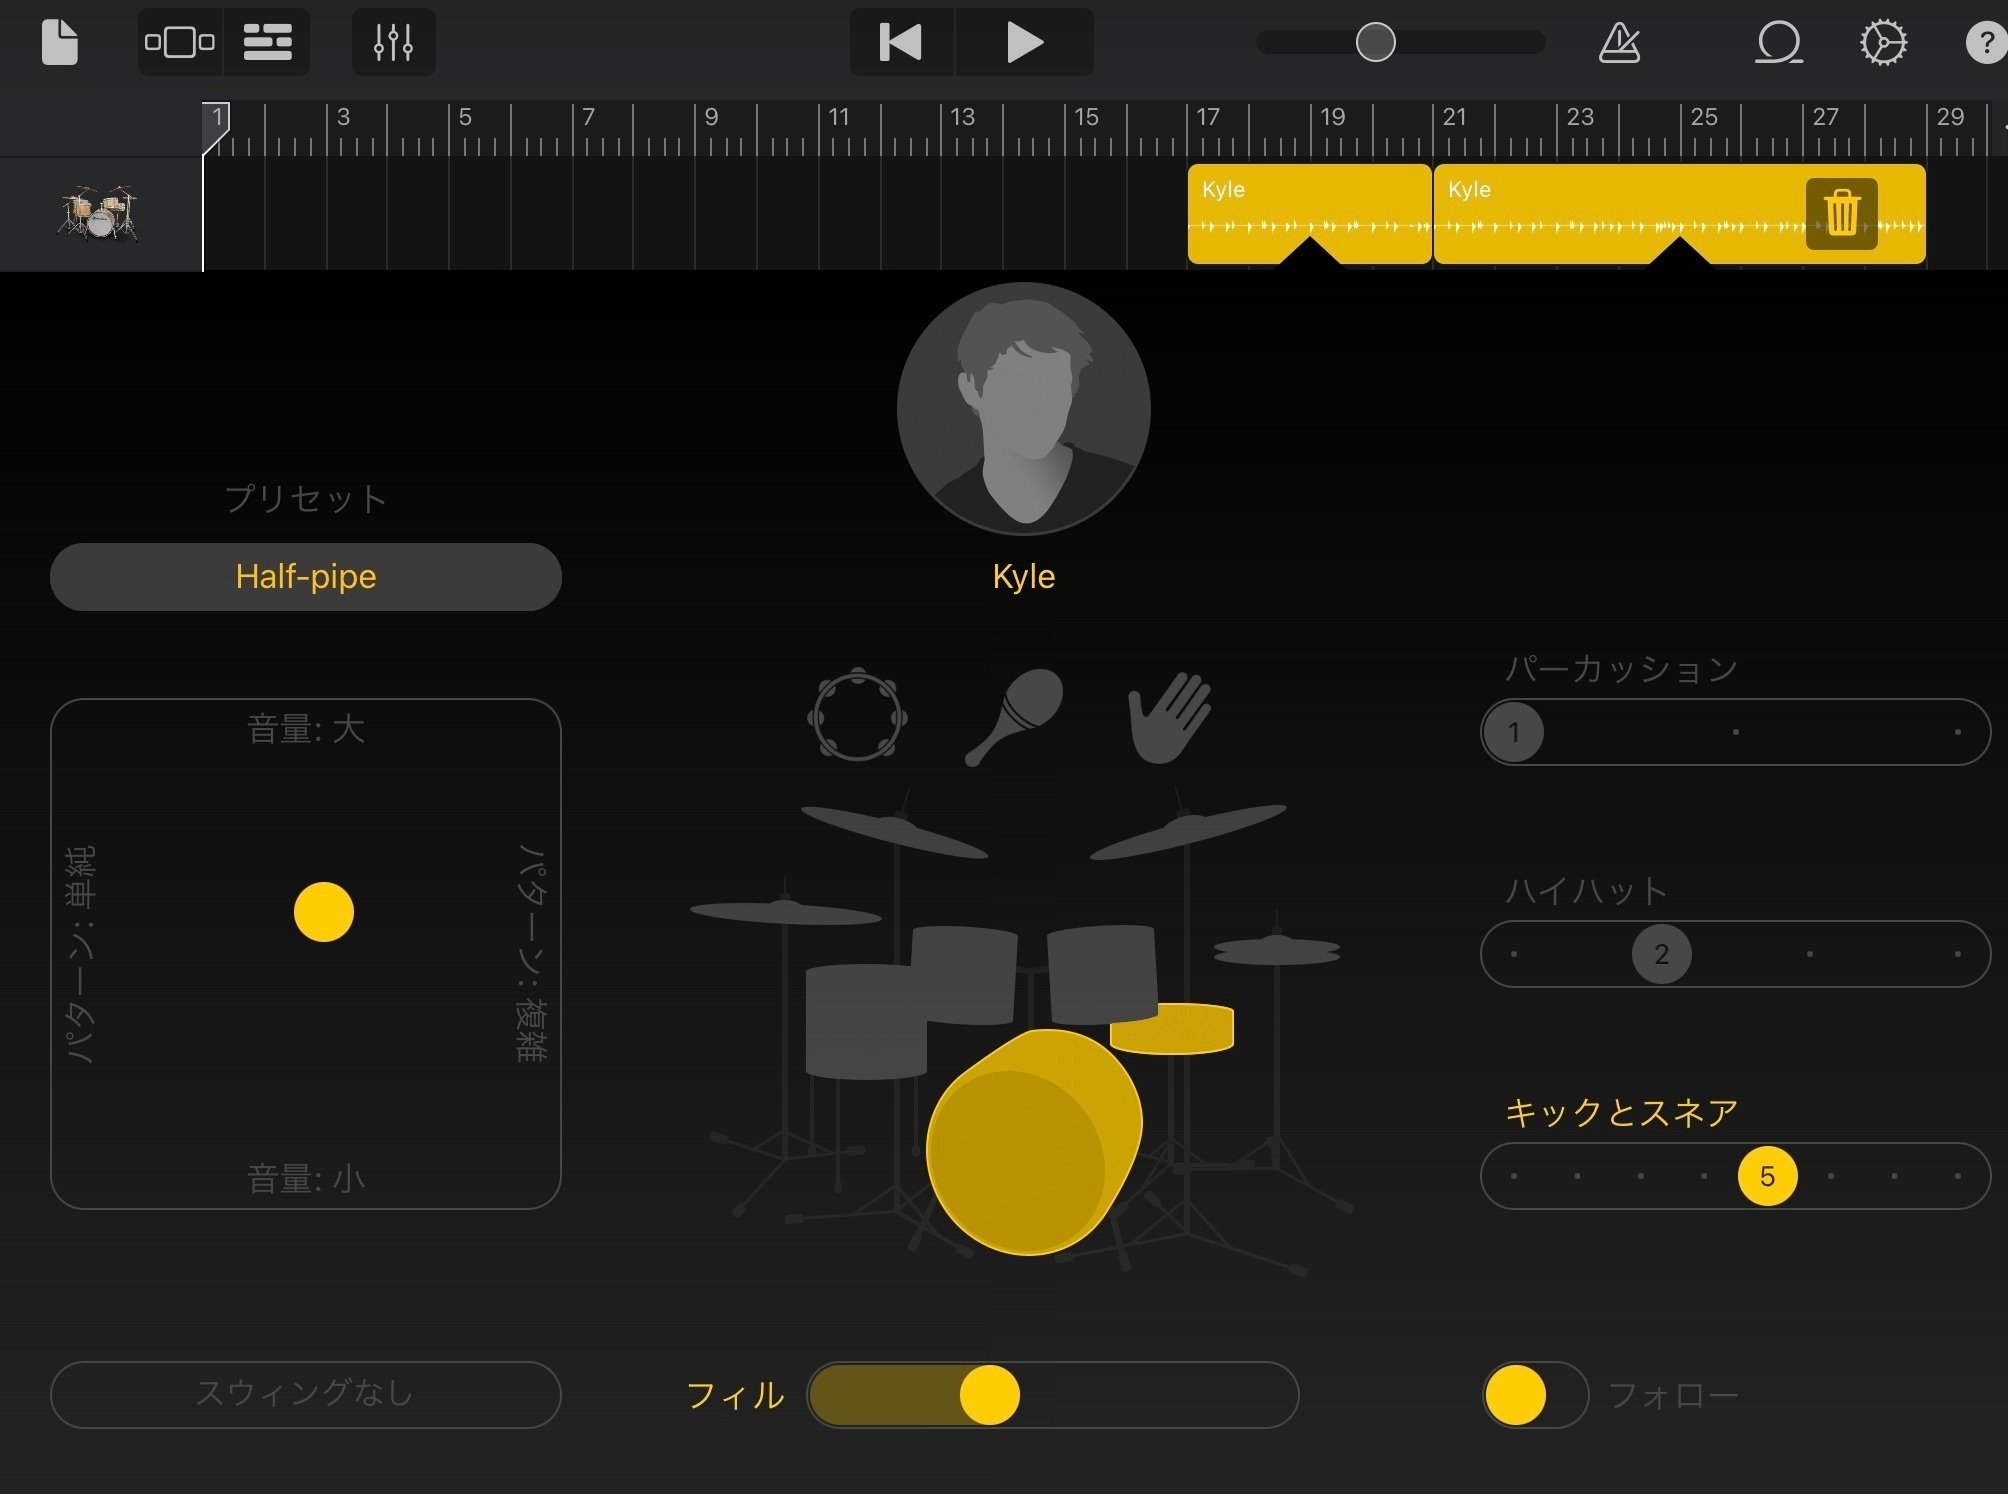Adjust the master volume slider knob
This screenshot has height=1494, width=2008.
[1375, 42]
